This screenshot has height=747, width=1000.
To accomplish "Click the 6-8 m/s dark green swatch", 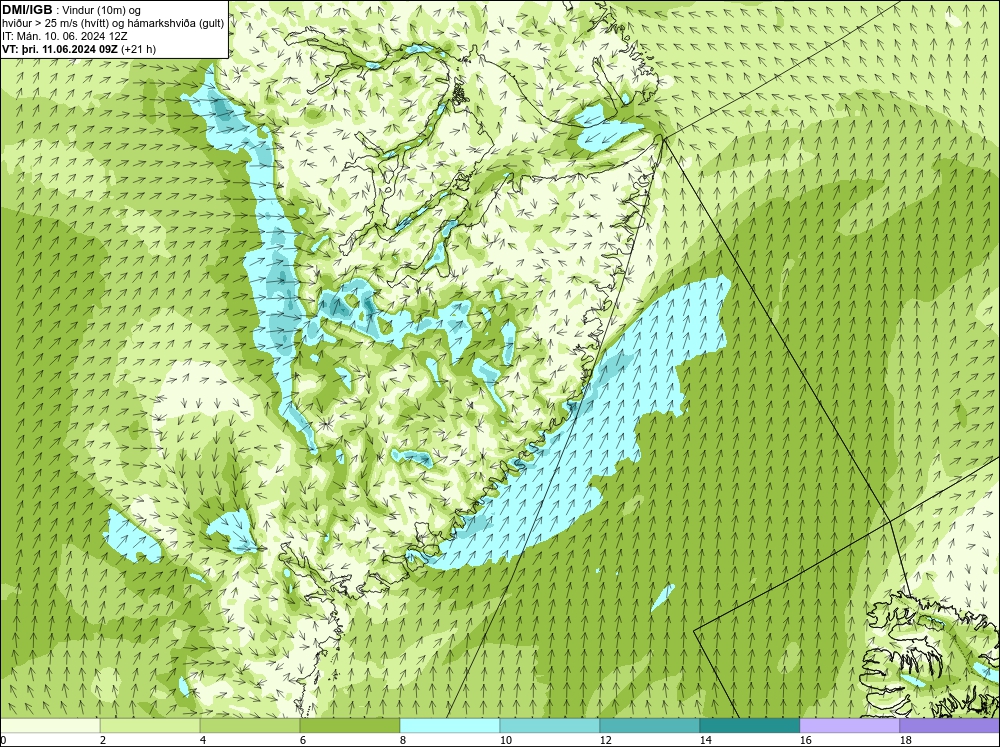I will (349, 725).
